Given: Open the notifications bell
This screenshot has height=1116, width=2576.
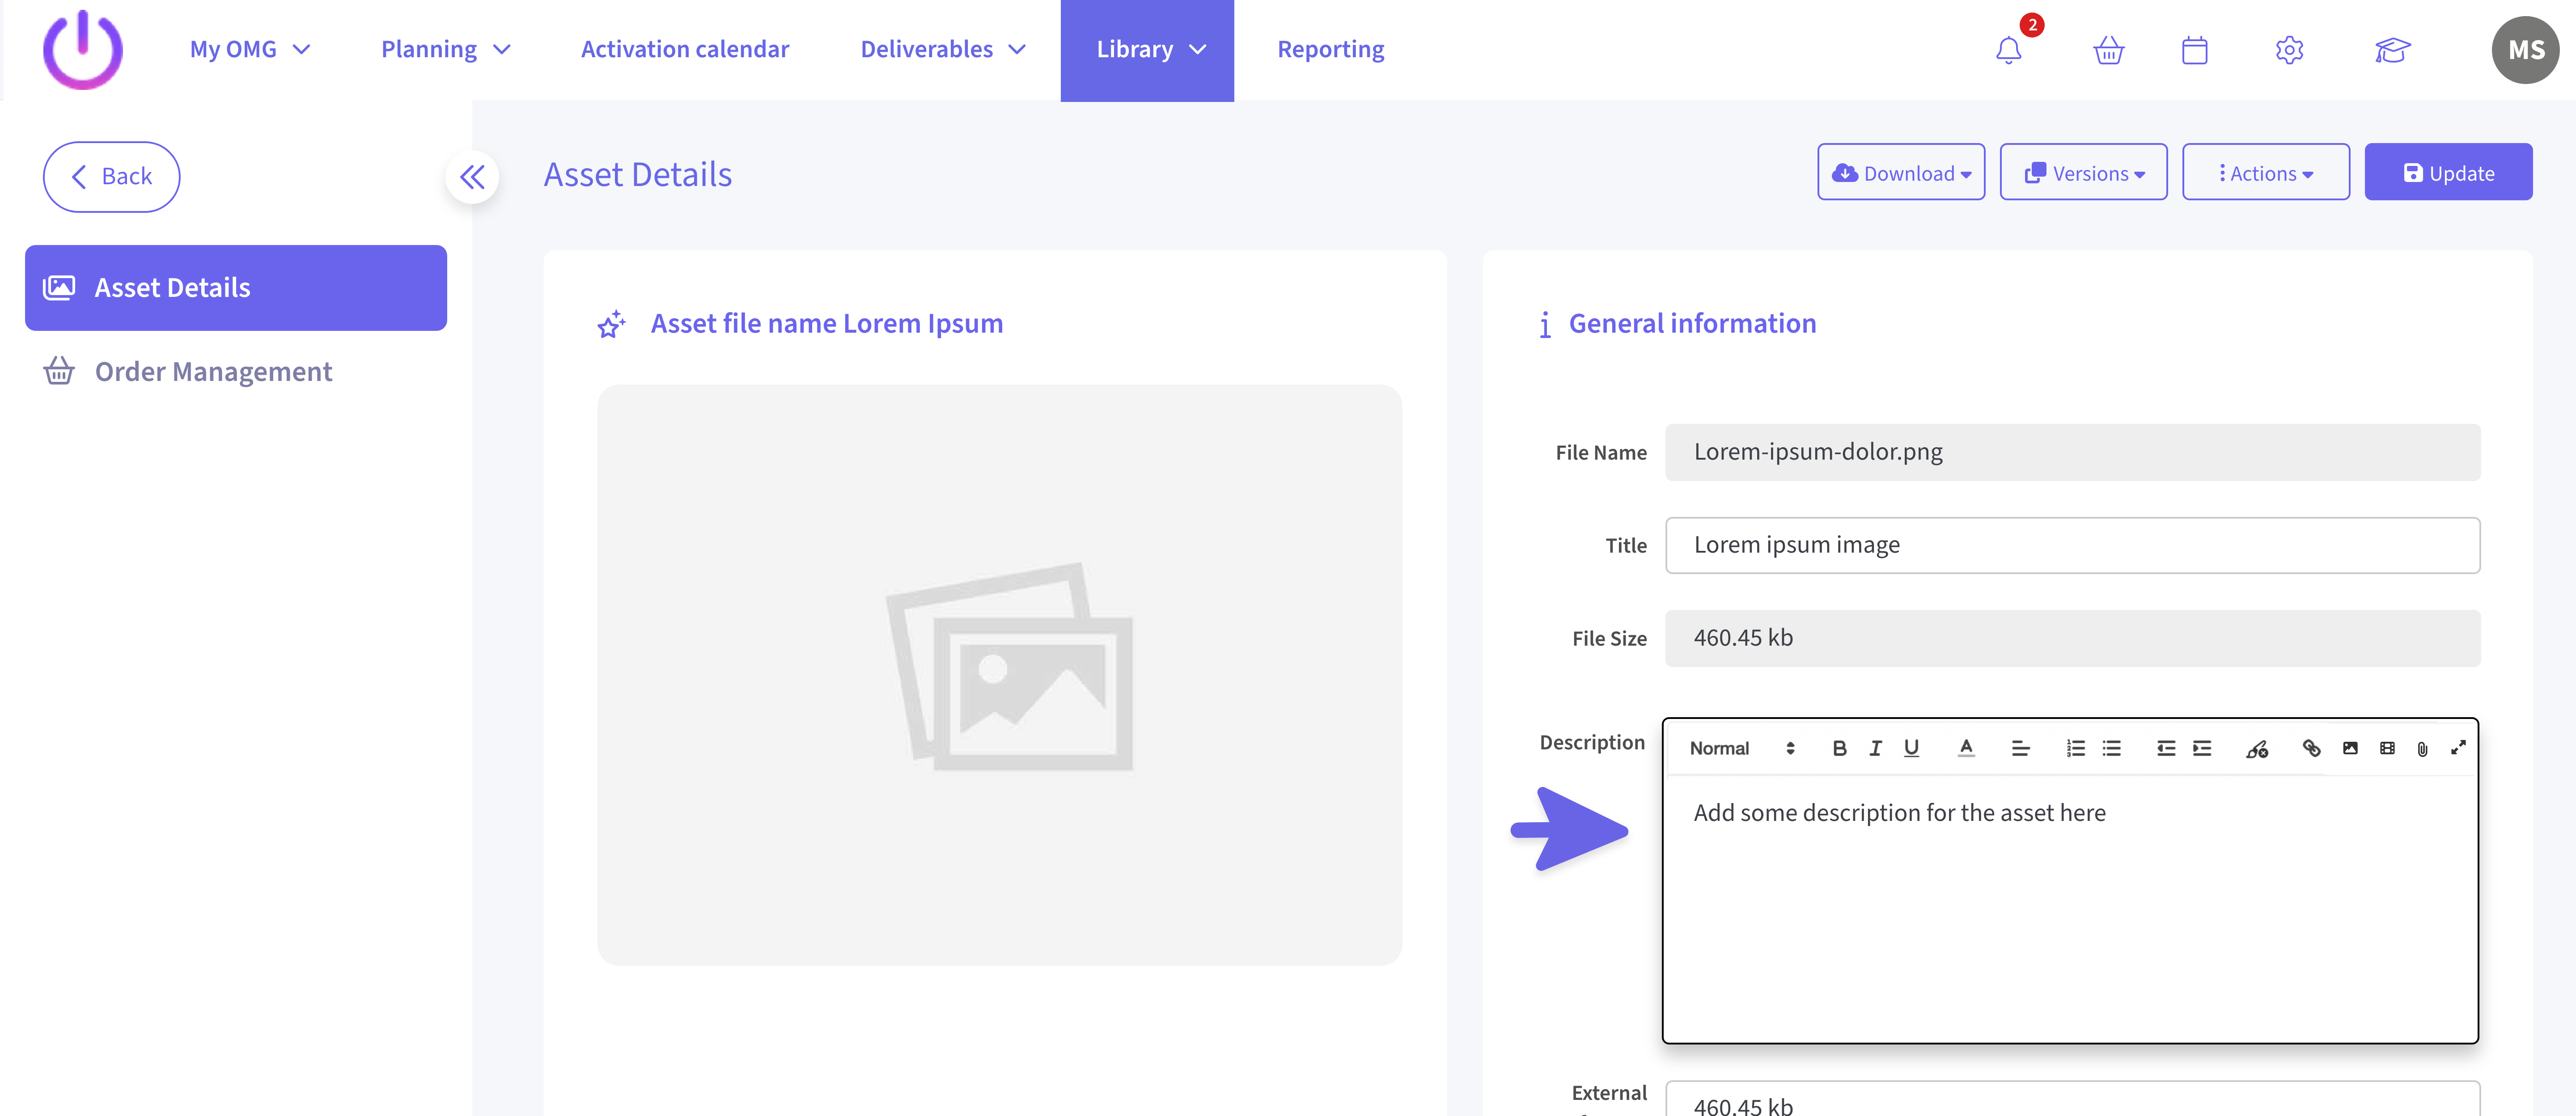Looking at the screenshot, I should (2008, 50).
